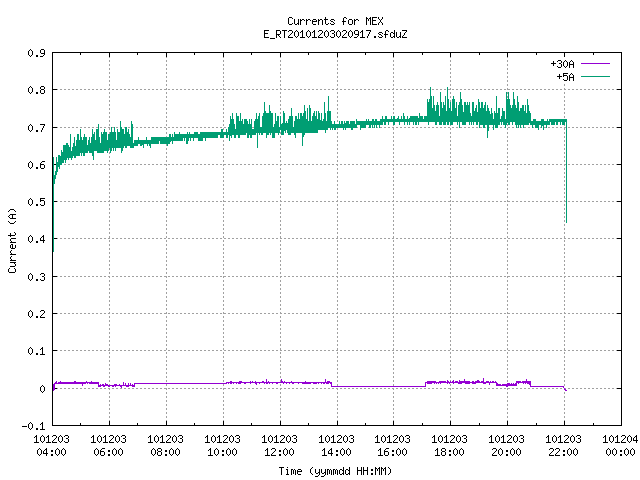Click x-axis tick label 101203 16:00
The image size is (640, 480).
tap(393, 445)
